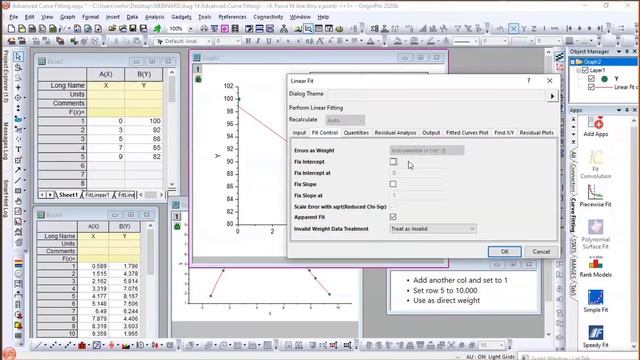The image size is (640, 360).
Task: Switch to the Quantities tab
Action: pos(356,133)
